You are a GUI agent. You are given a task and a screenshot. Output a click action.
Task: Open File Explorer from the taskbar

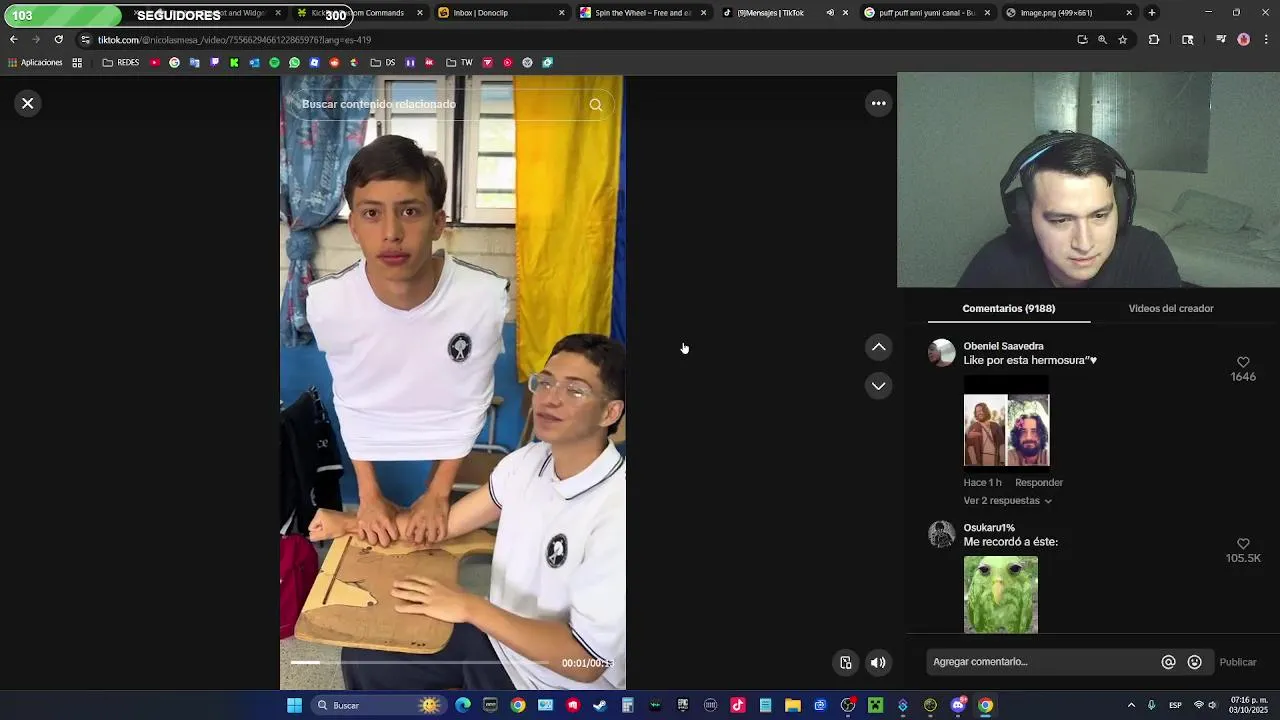coord(792,705)
